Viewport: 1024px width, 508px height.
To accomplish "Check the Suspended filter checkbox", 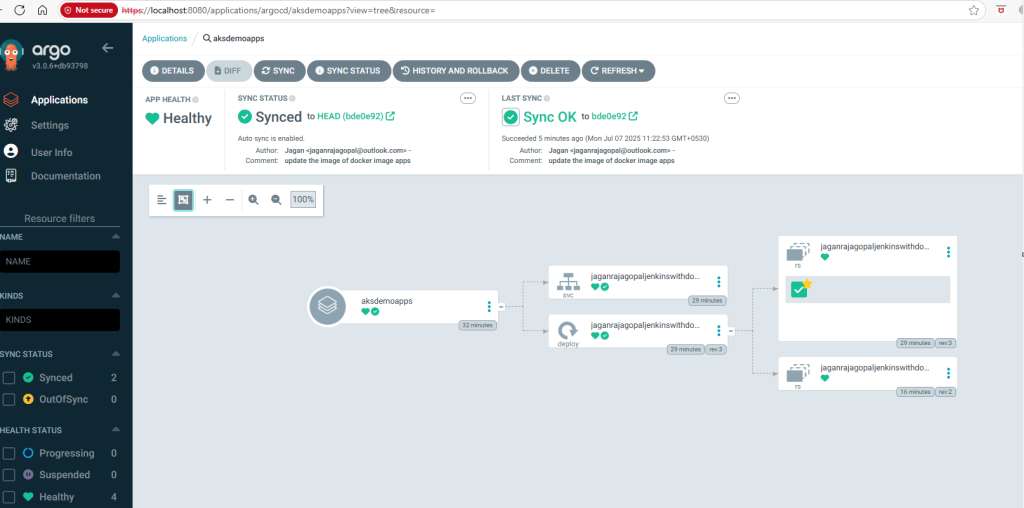I will 8,475.
